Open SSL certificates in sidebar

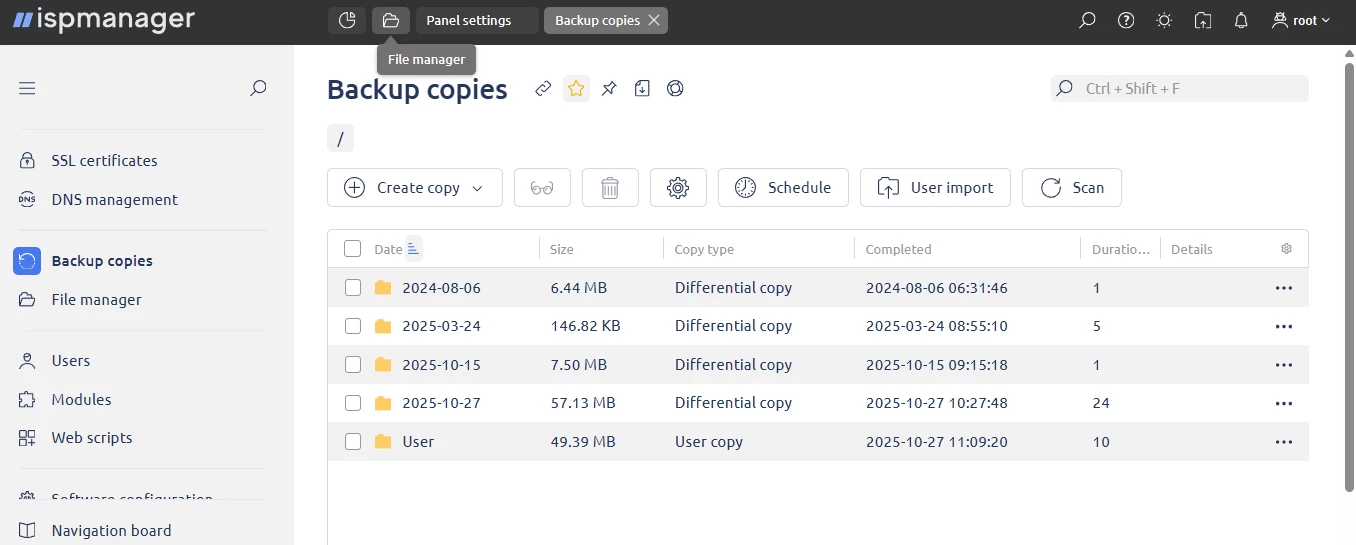click(104, 161)
